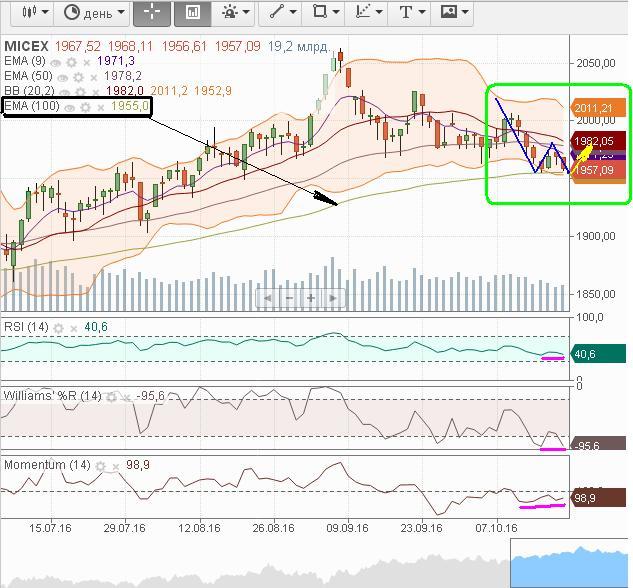Image resolution: width=633 pixels, height=588 pixels.
Task: Remove the EMA (100) indicator
Action: tap(101, 108)
